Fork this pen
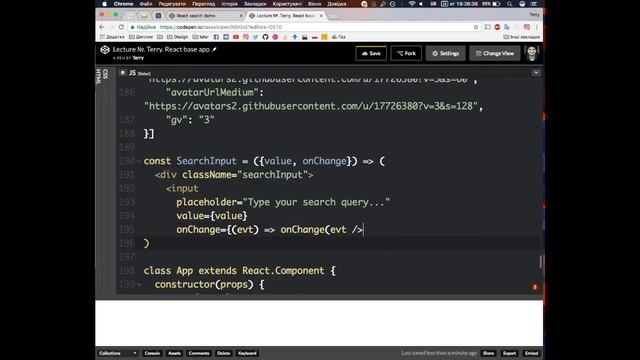 coord(406,53)
